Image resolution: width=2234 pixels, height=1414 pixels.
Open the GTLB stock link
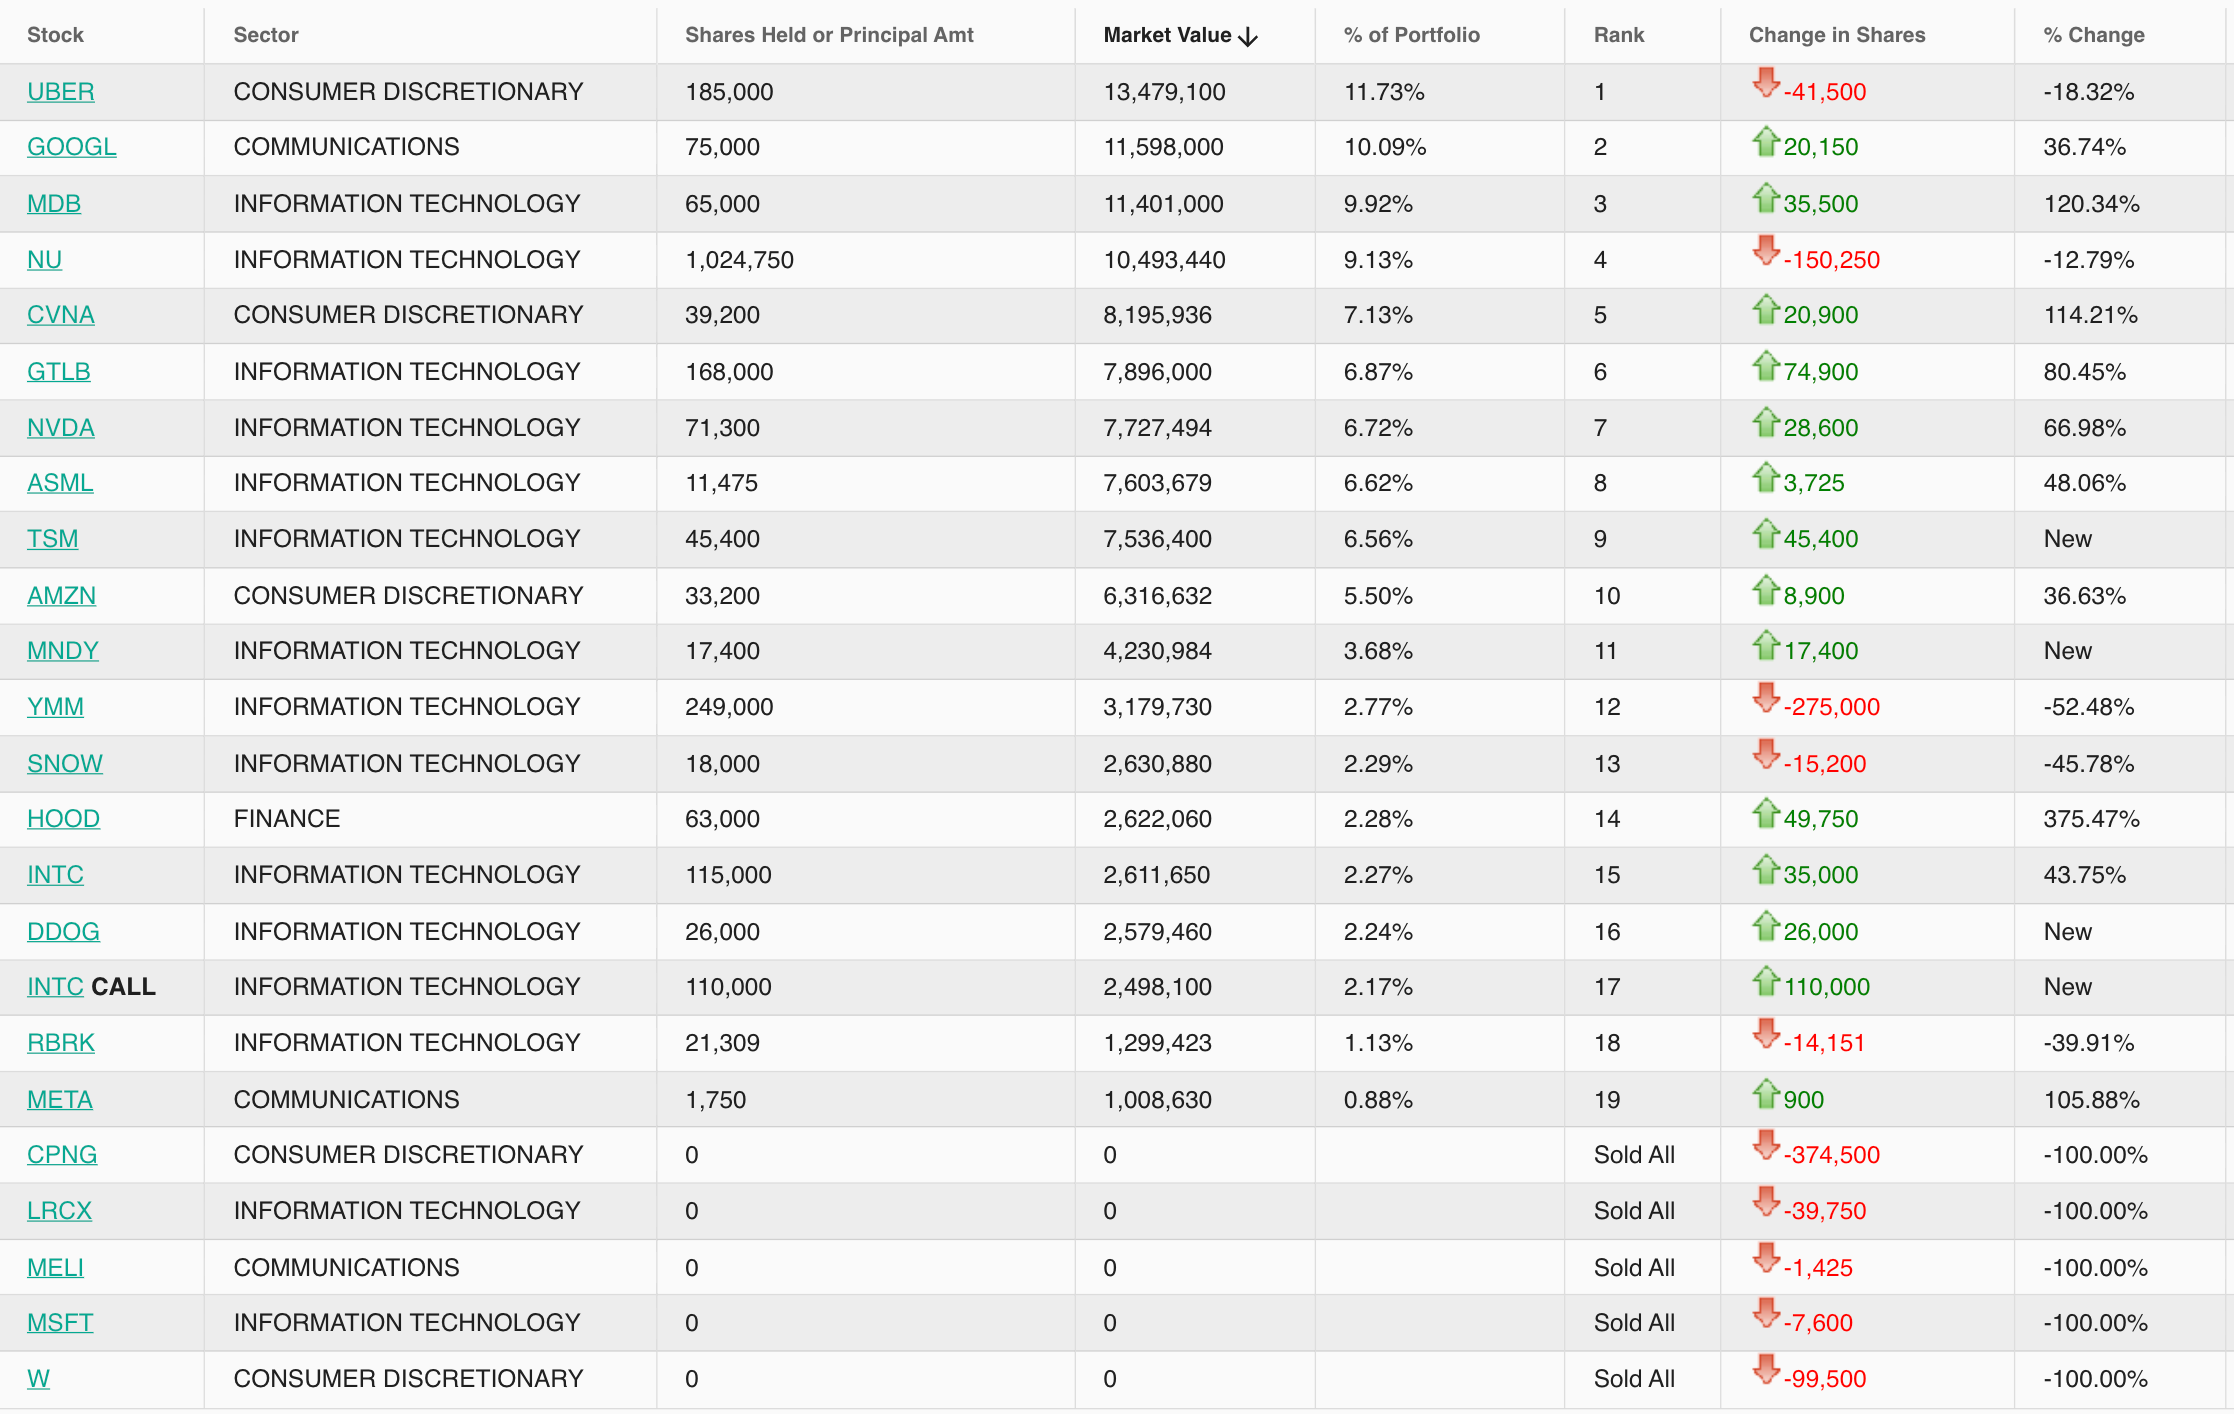coord(58,372)
